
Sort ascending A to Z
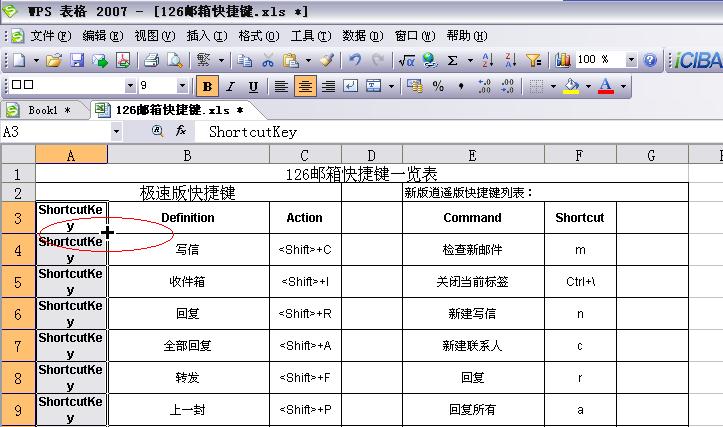coord(487,60)
